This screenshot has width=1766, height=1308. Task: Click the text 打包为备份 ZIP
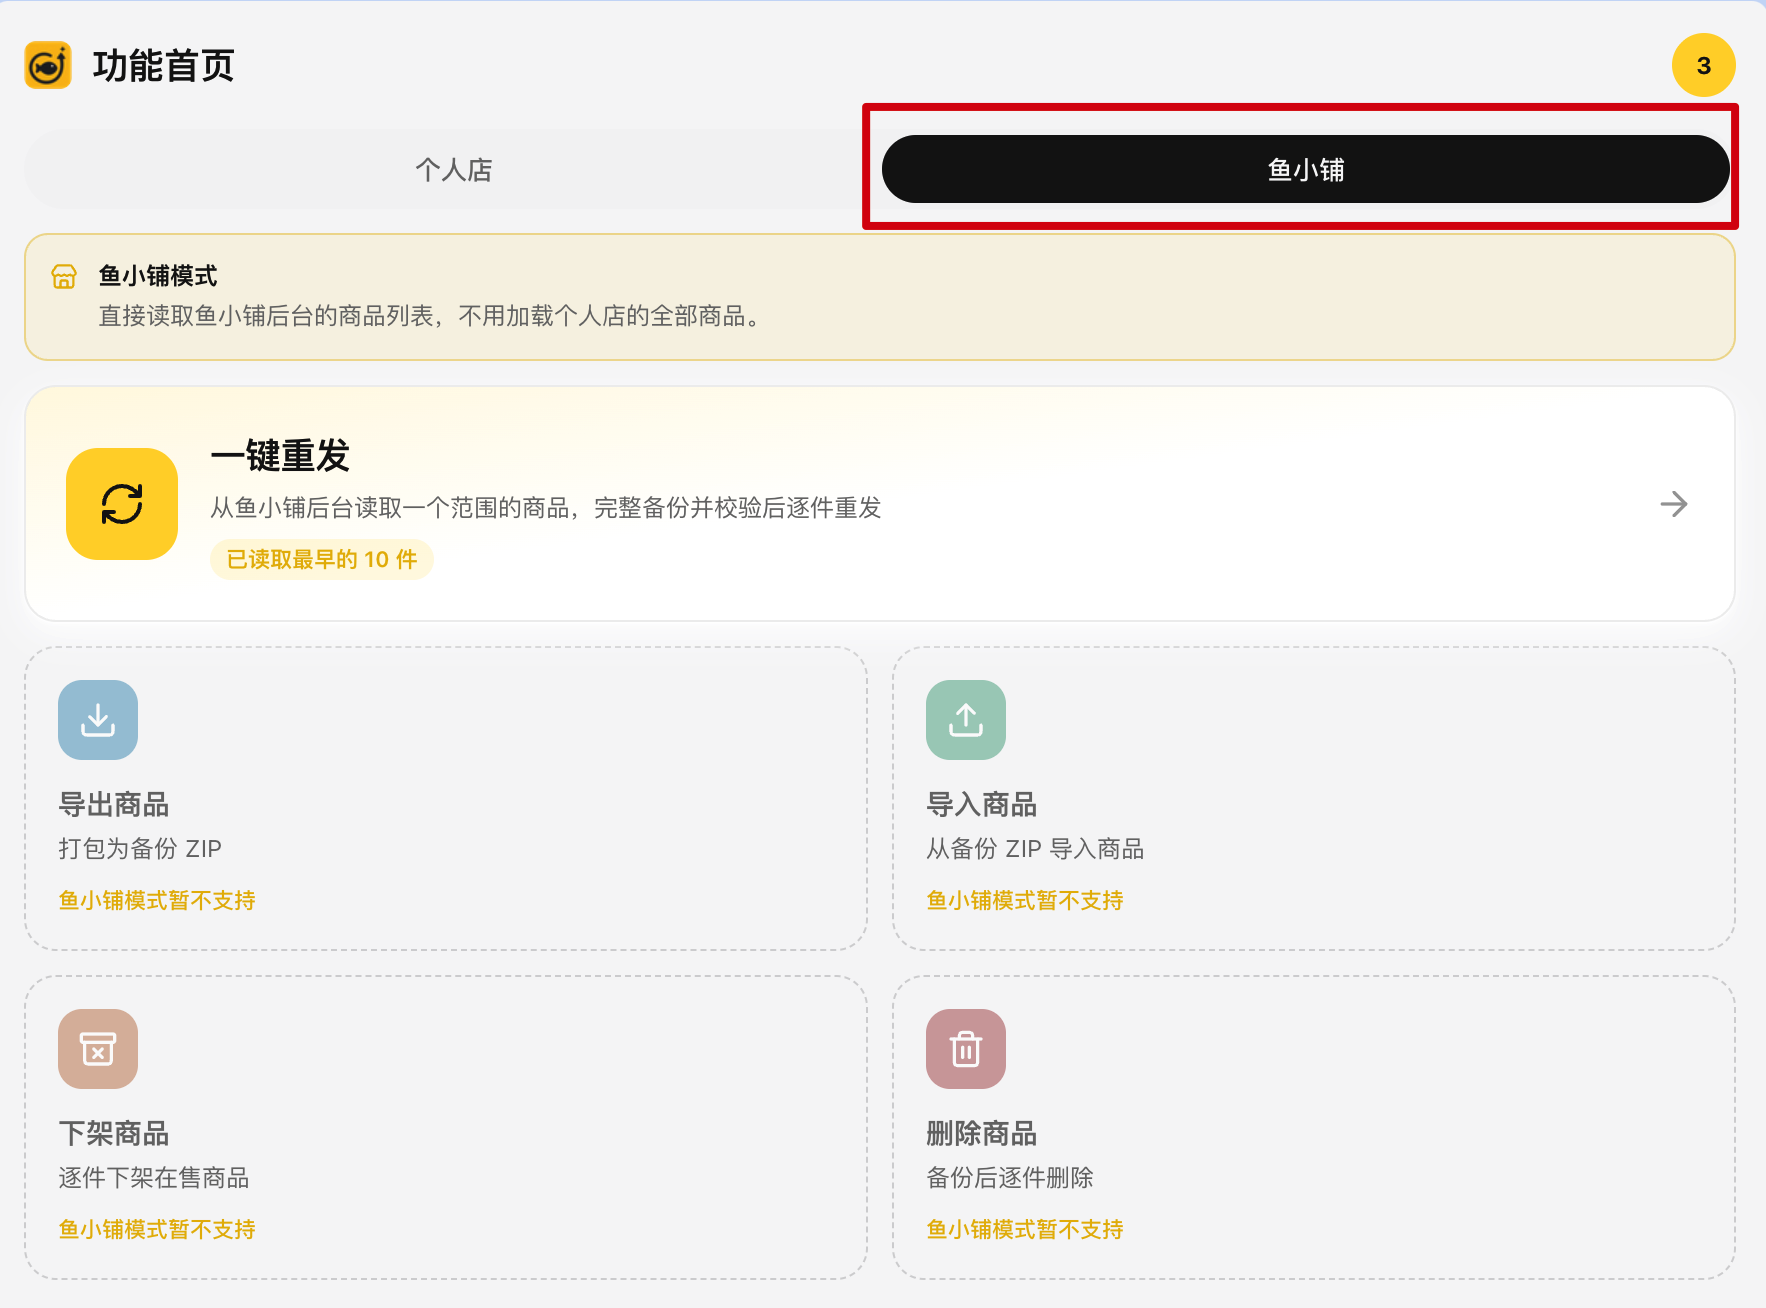[140, 849]
